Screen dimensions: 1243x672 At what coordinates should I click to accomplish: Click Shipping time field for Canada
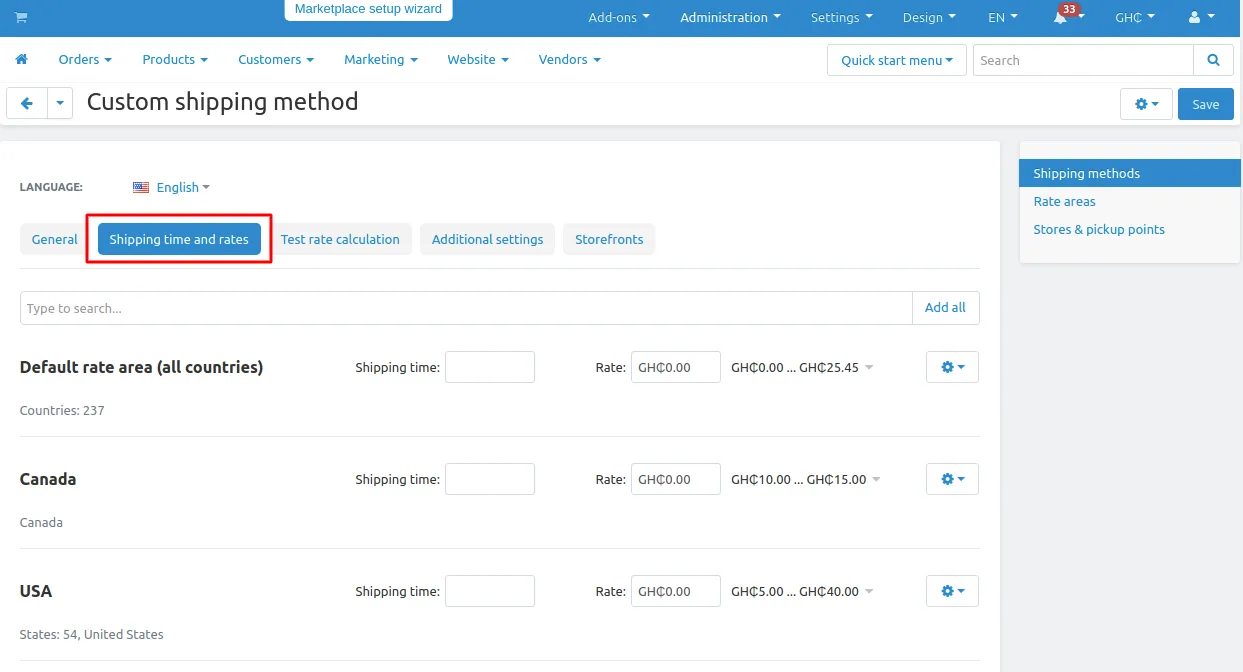[x=490, y=479]
